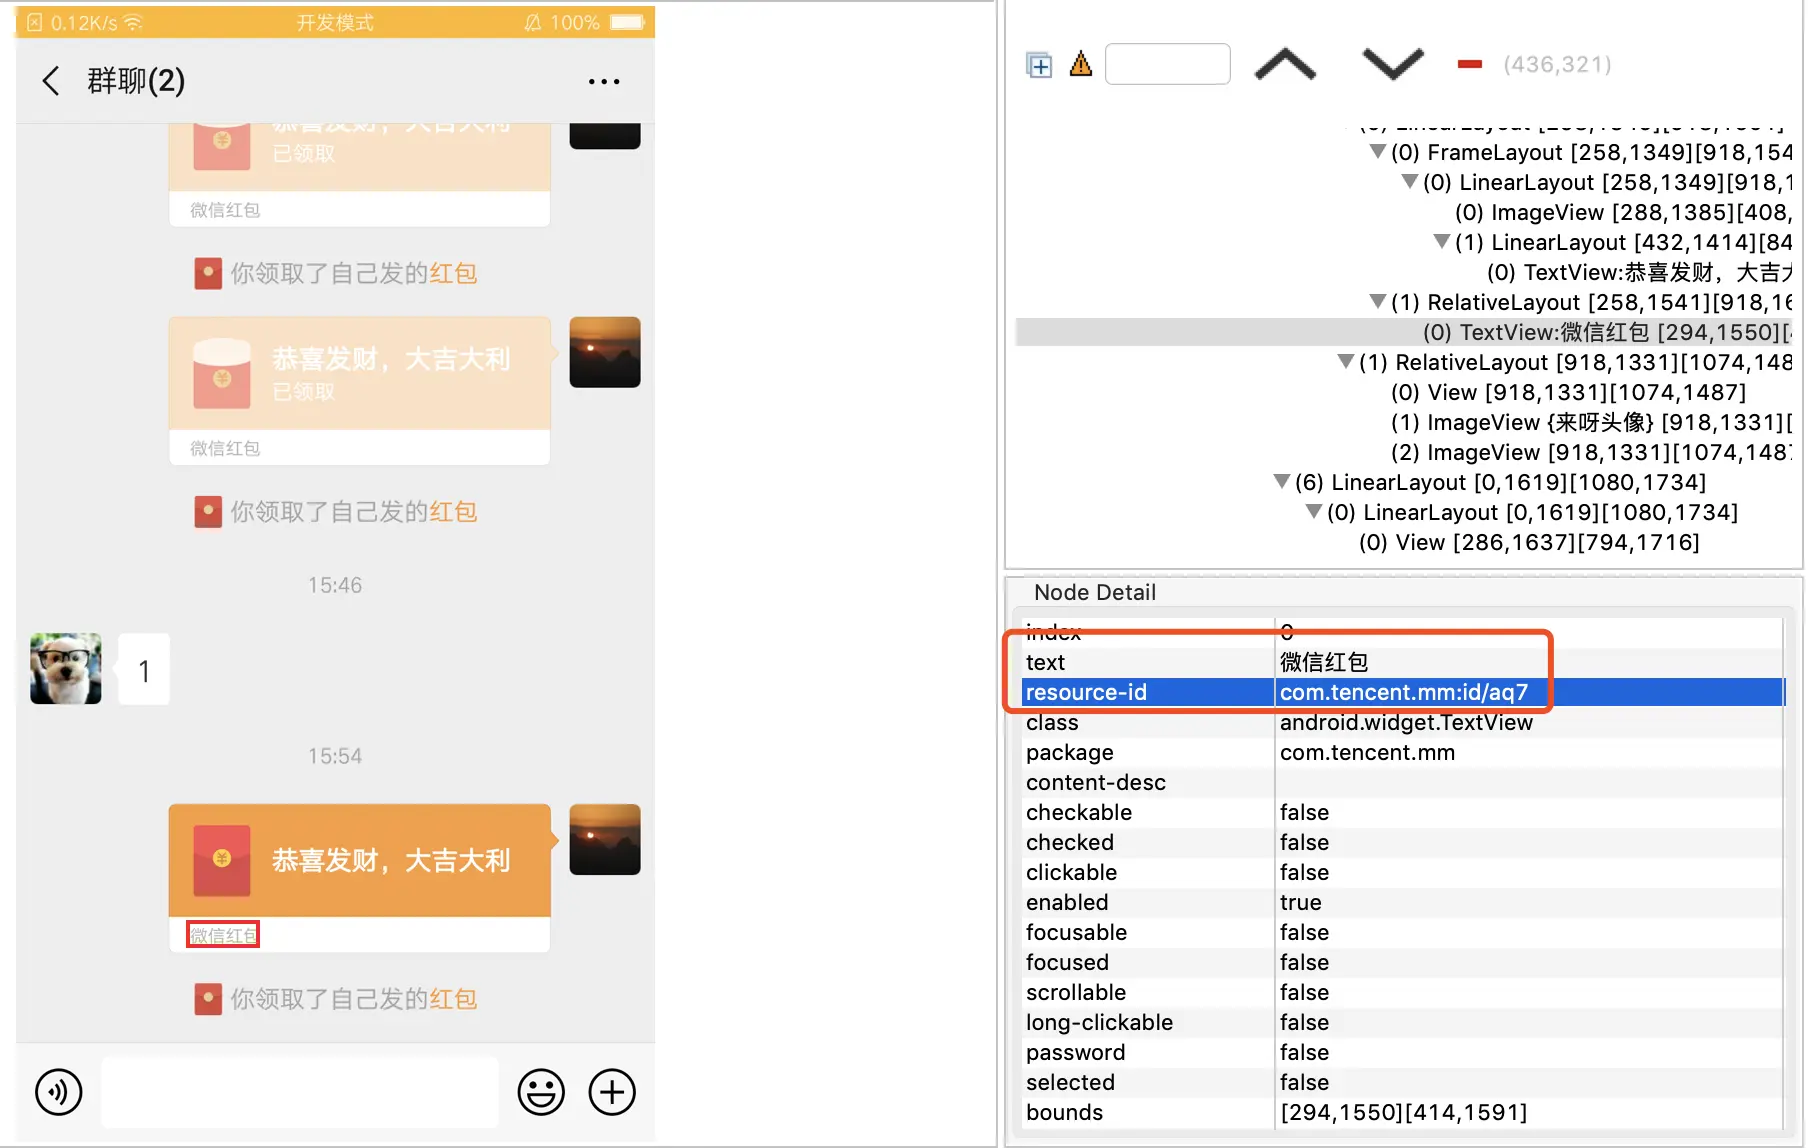This screenshot has width=1816, height=1148.
Task: Tap the dog avatar beside message 1
Action: (66, 668)
